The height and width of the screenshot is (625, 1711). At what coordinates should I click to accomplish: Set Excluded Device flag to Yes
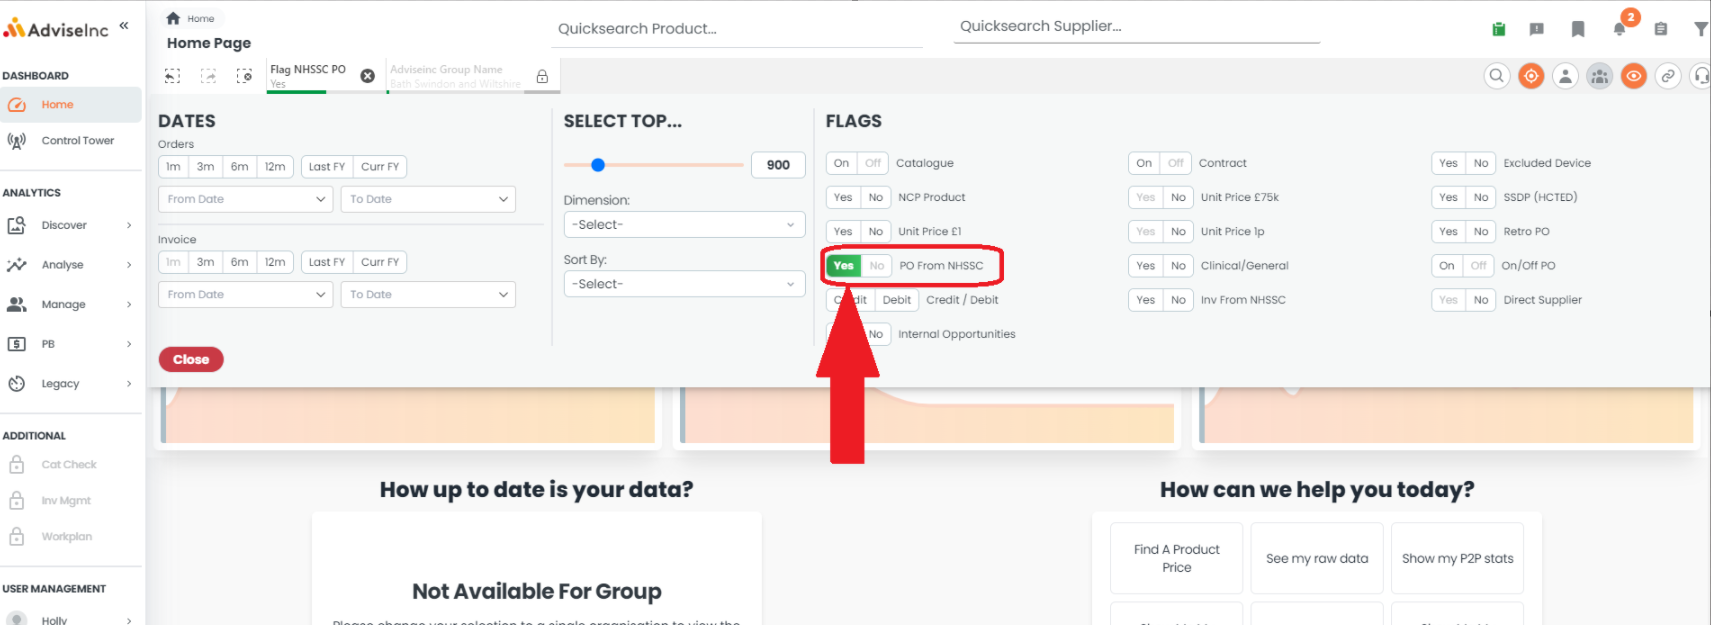click(x=1449, y=163)
